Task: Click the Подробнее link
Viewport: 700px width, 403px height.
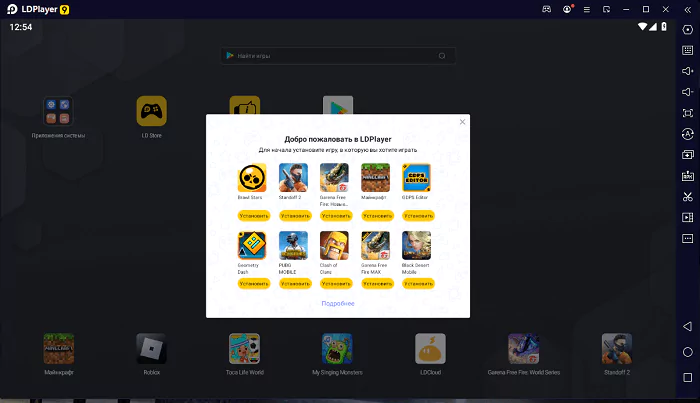Action: click(x=338, y=303)
